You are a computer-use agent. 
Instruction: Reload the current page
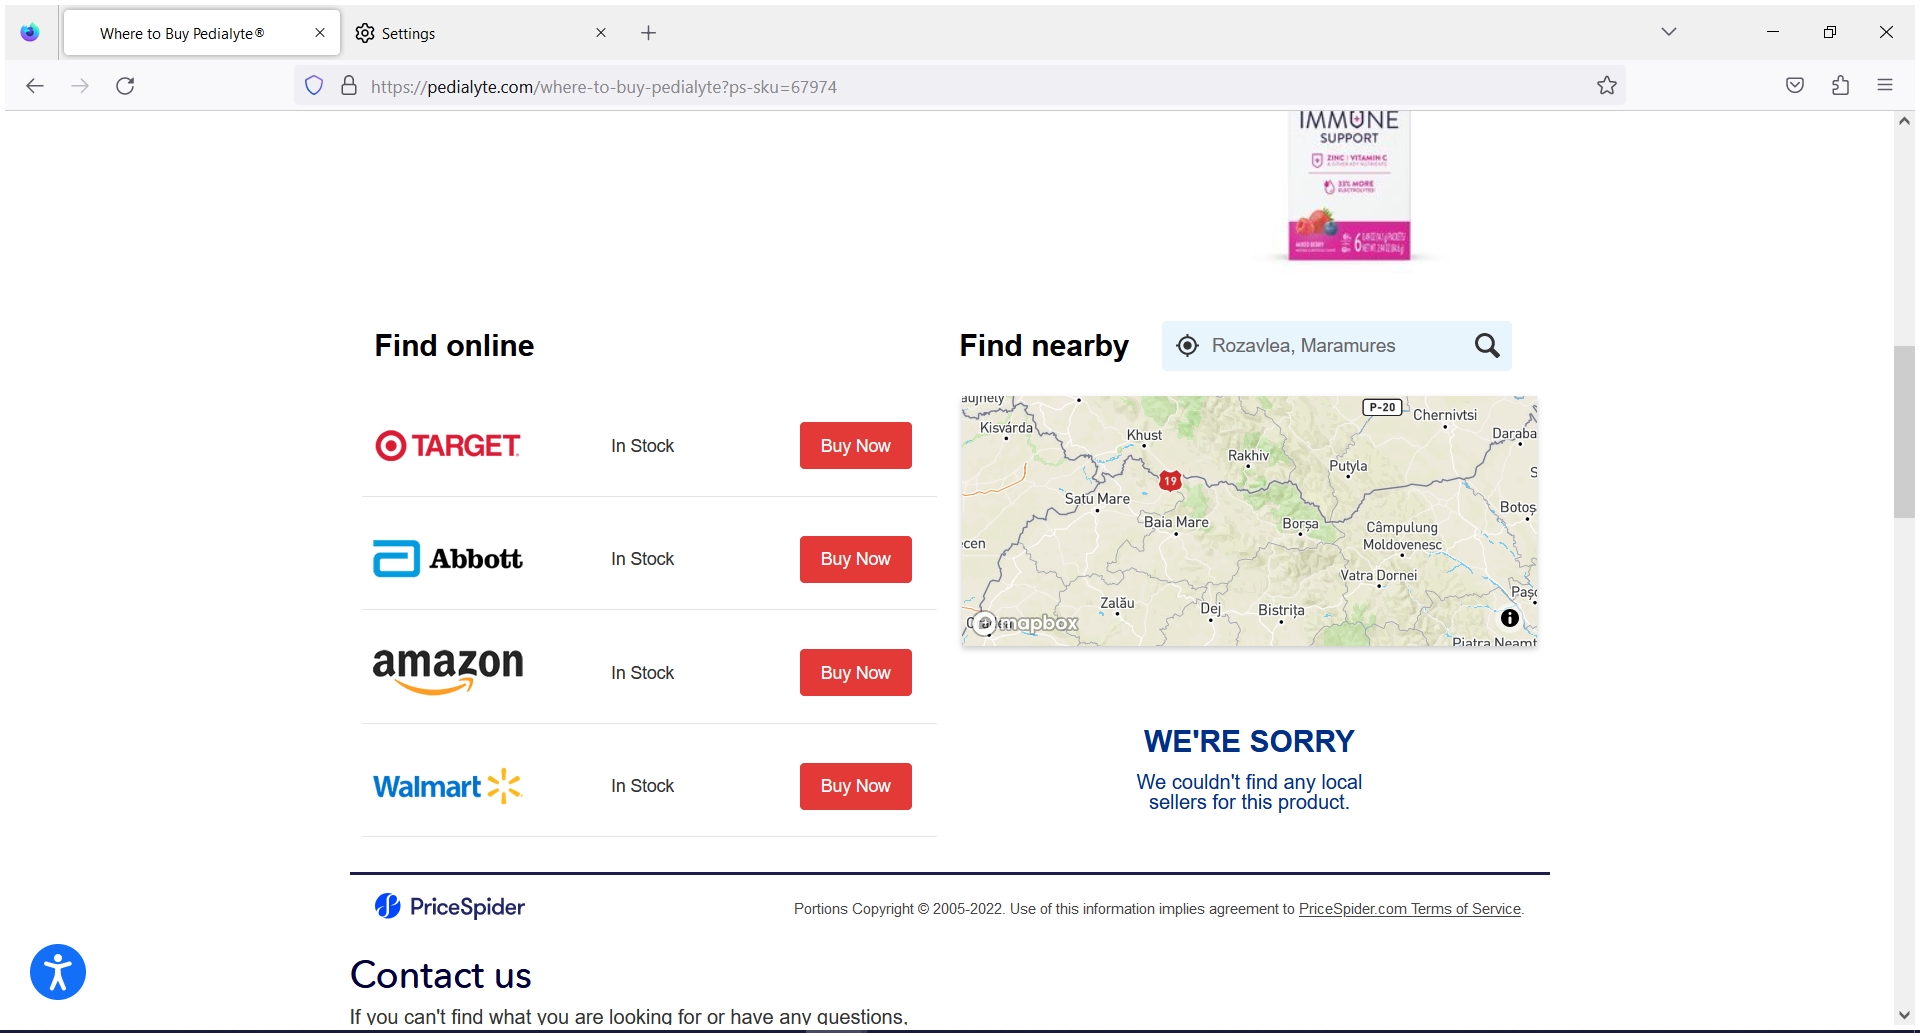tap(125, 86)
